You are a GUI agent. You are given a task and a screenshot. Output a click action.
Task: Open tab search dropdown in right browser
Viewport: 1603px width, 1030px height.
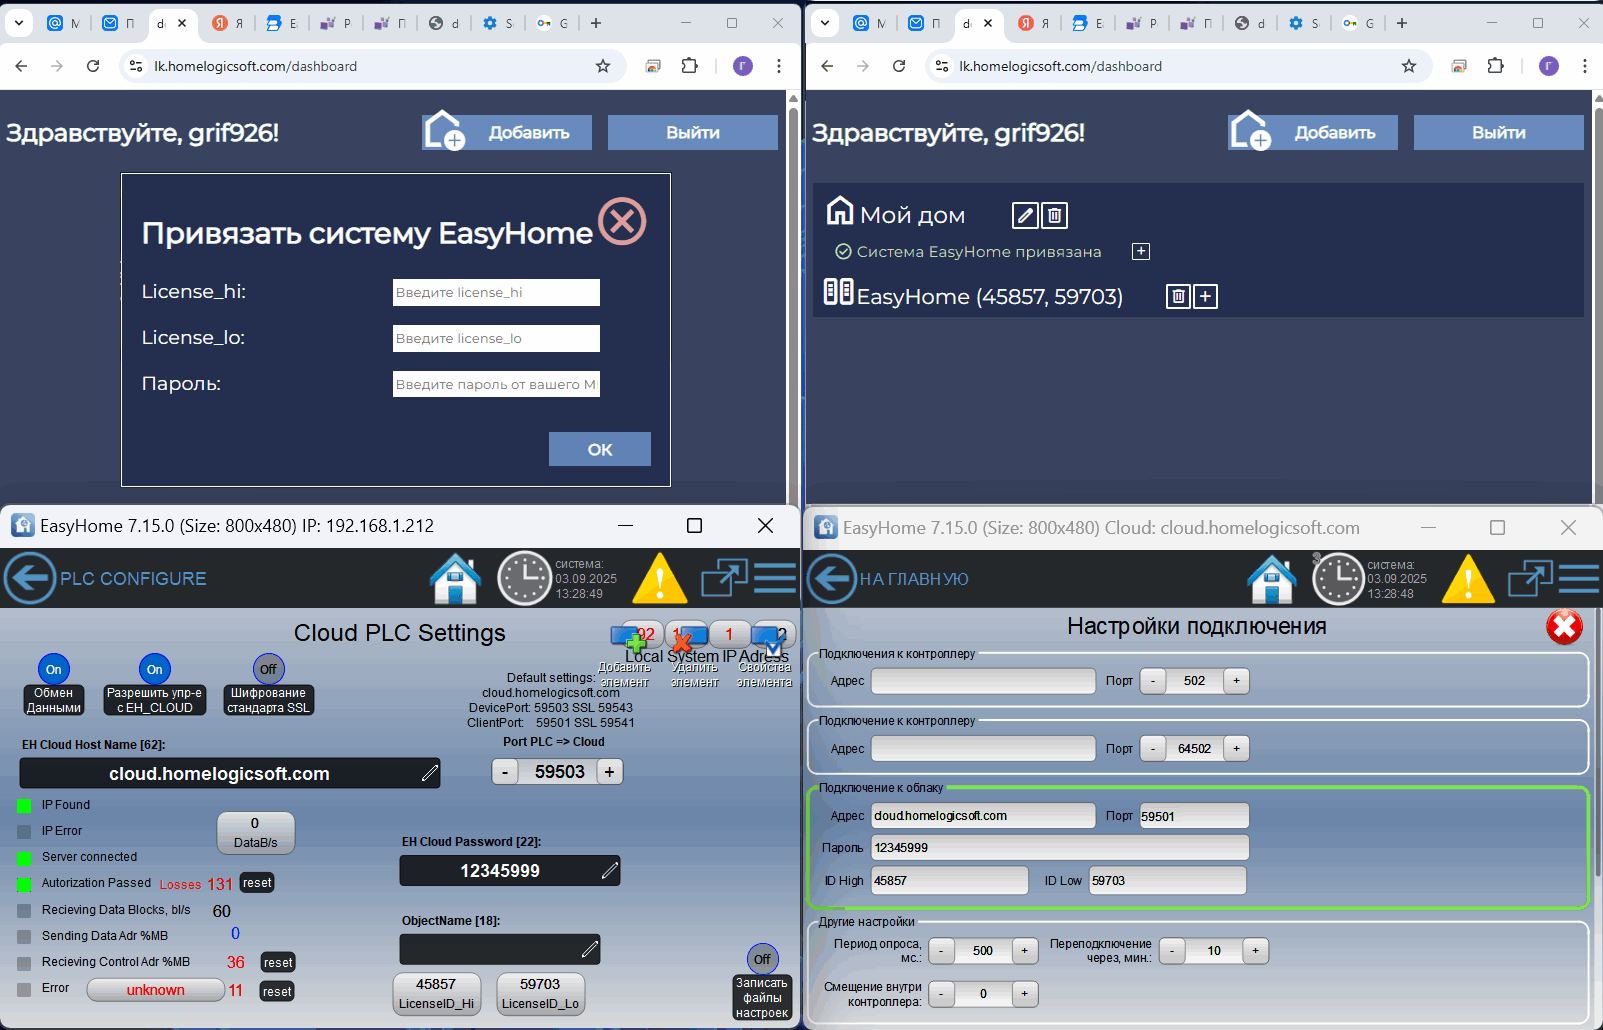click(x=825, y=23)
